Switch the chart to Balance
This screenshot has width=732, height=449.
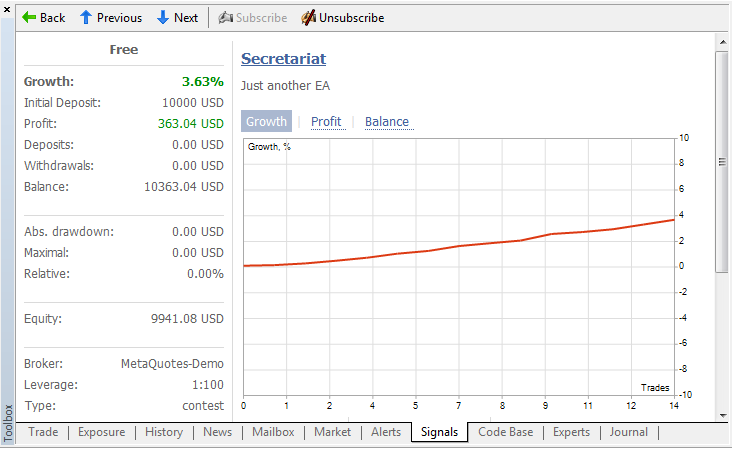point(387,121)
